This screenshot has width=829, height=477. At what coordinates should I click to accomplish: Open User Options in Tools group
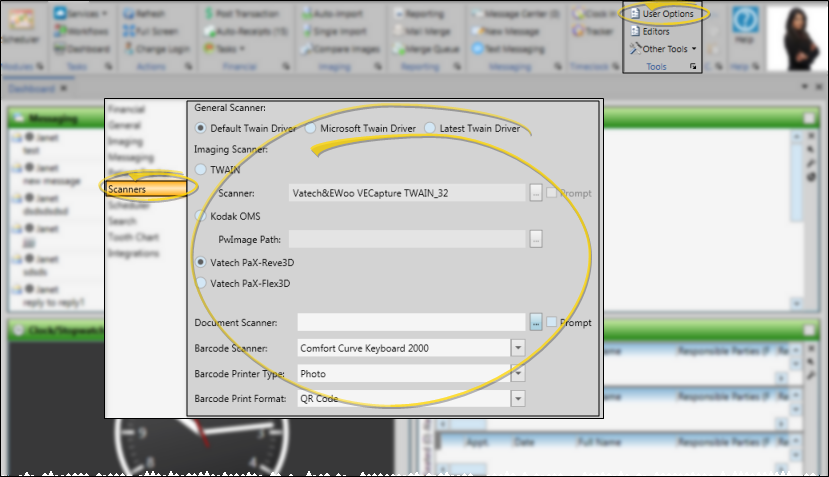coord(662,14)
